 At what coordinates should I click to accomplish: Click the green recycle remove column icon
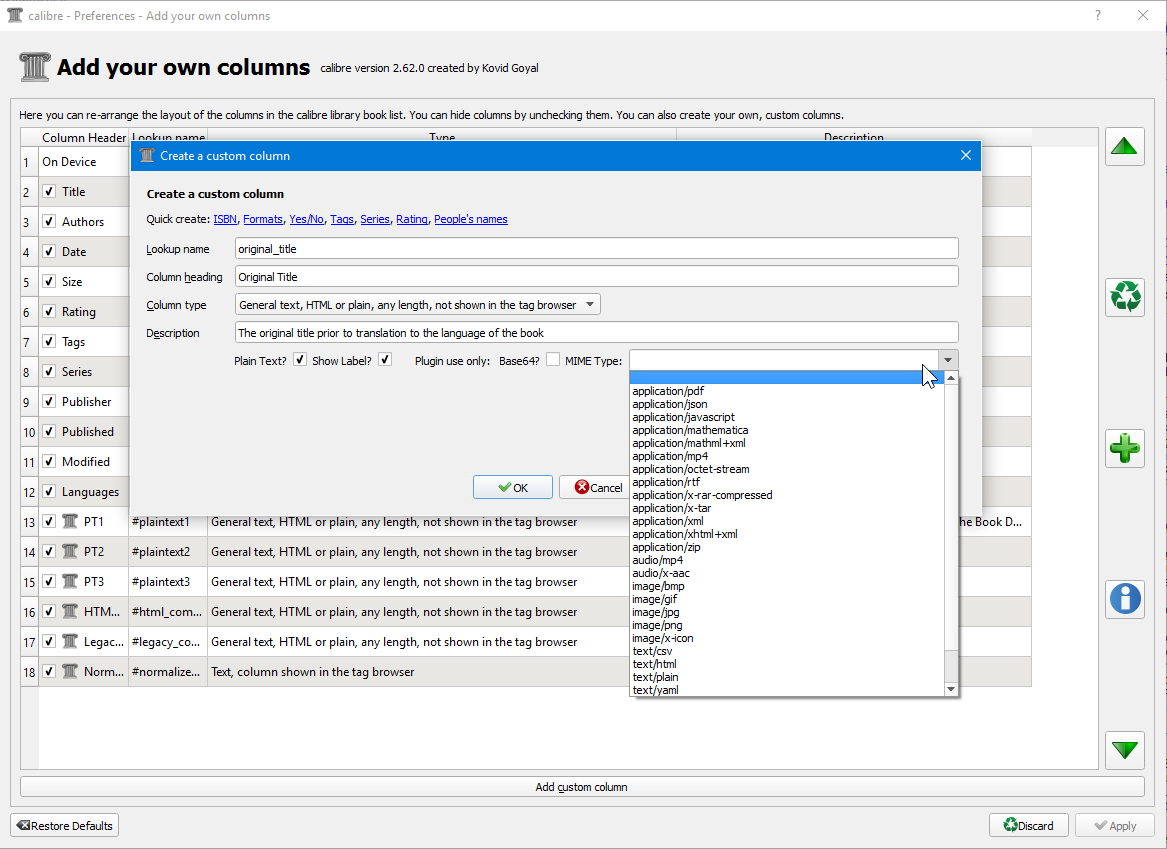(1125, 297)
